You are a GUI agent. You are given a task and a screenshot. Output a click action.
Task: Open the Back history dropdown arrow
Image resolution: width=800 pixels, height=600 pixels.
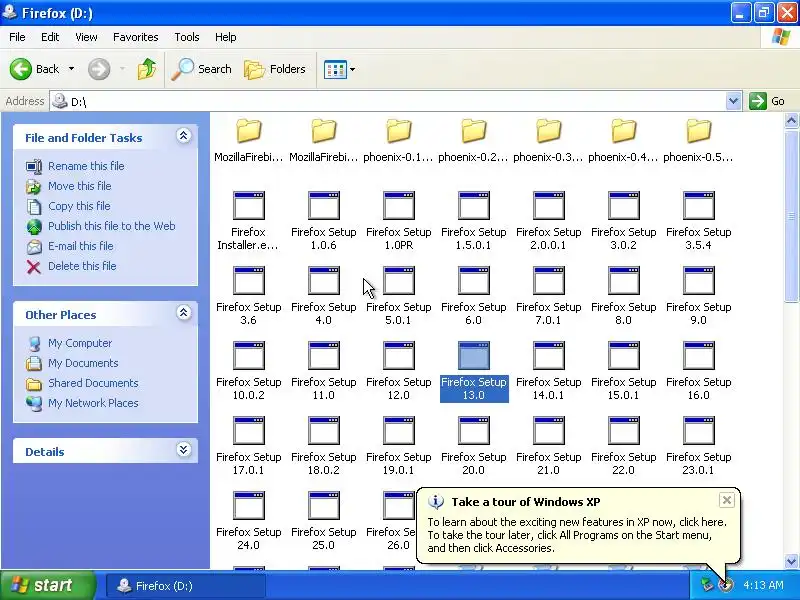(71, 69)
